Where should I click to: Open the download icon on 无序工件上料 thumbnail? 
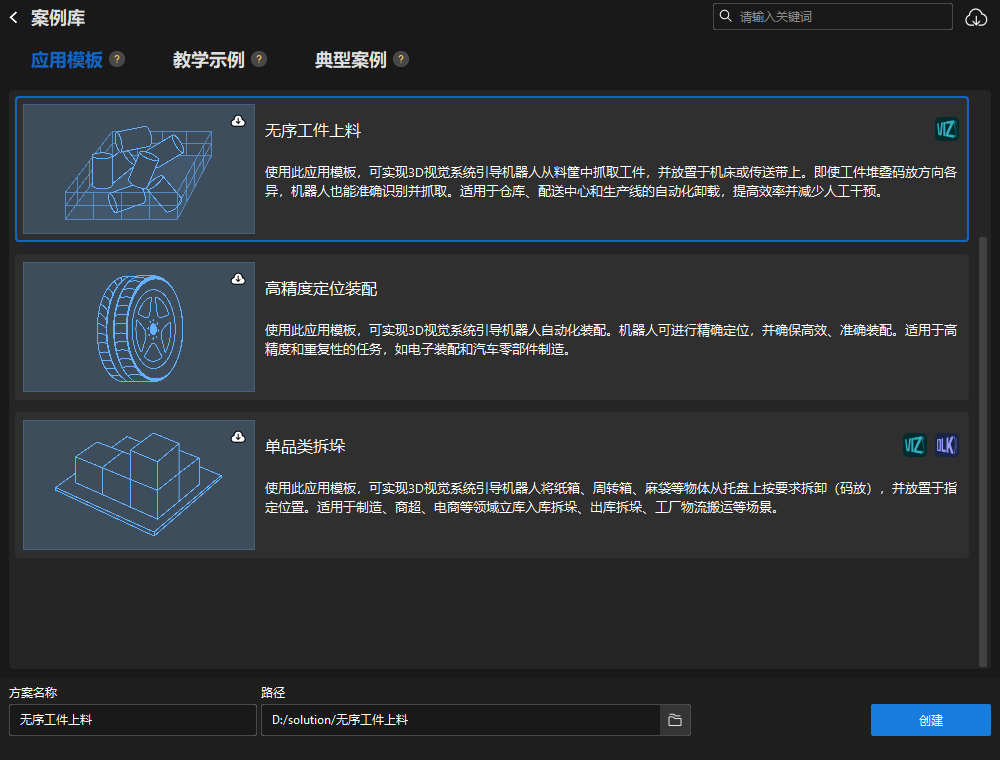238,120
